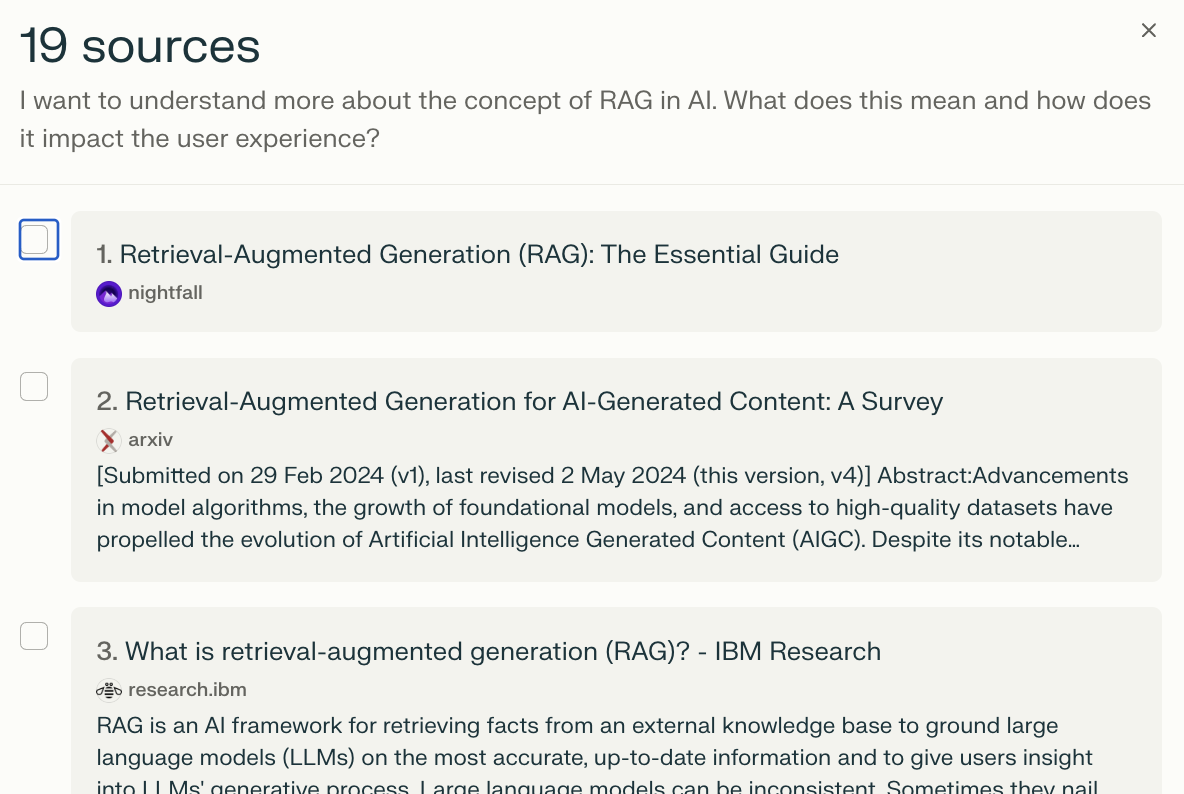Click the number '3.' of the third source
This screenshot has height=794, width=1184.
click(x=107, y=652)
